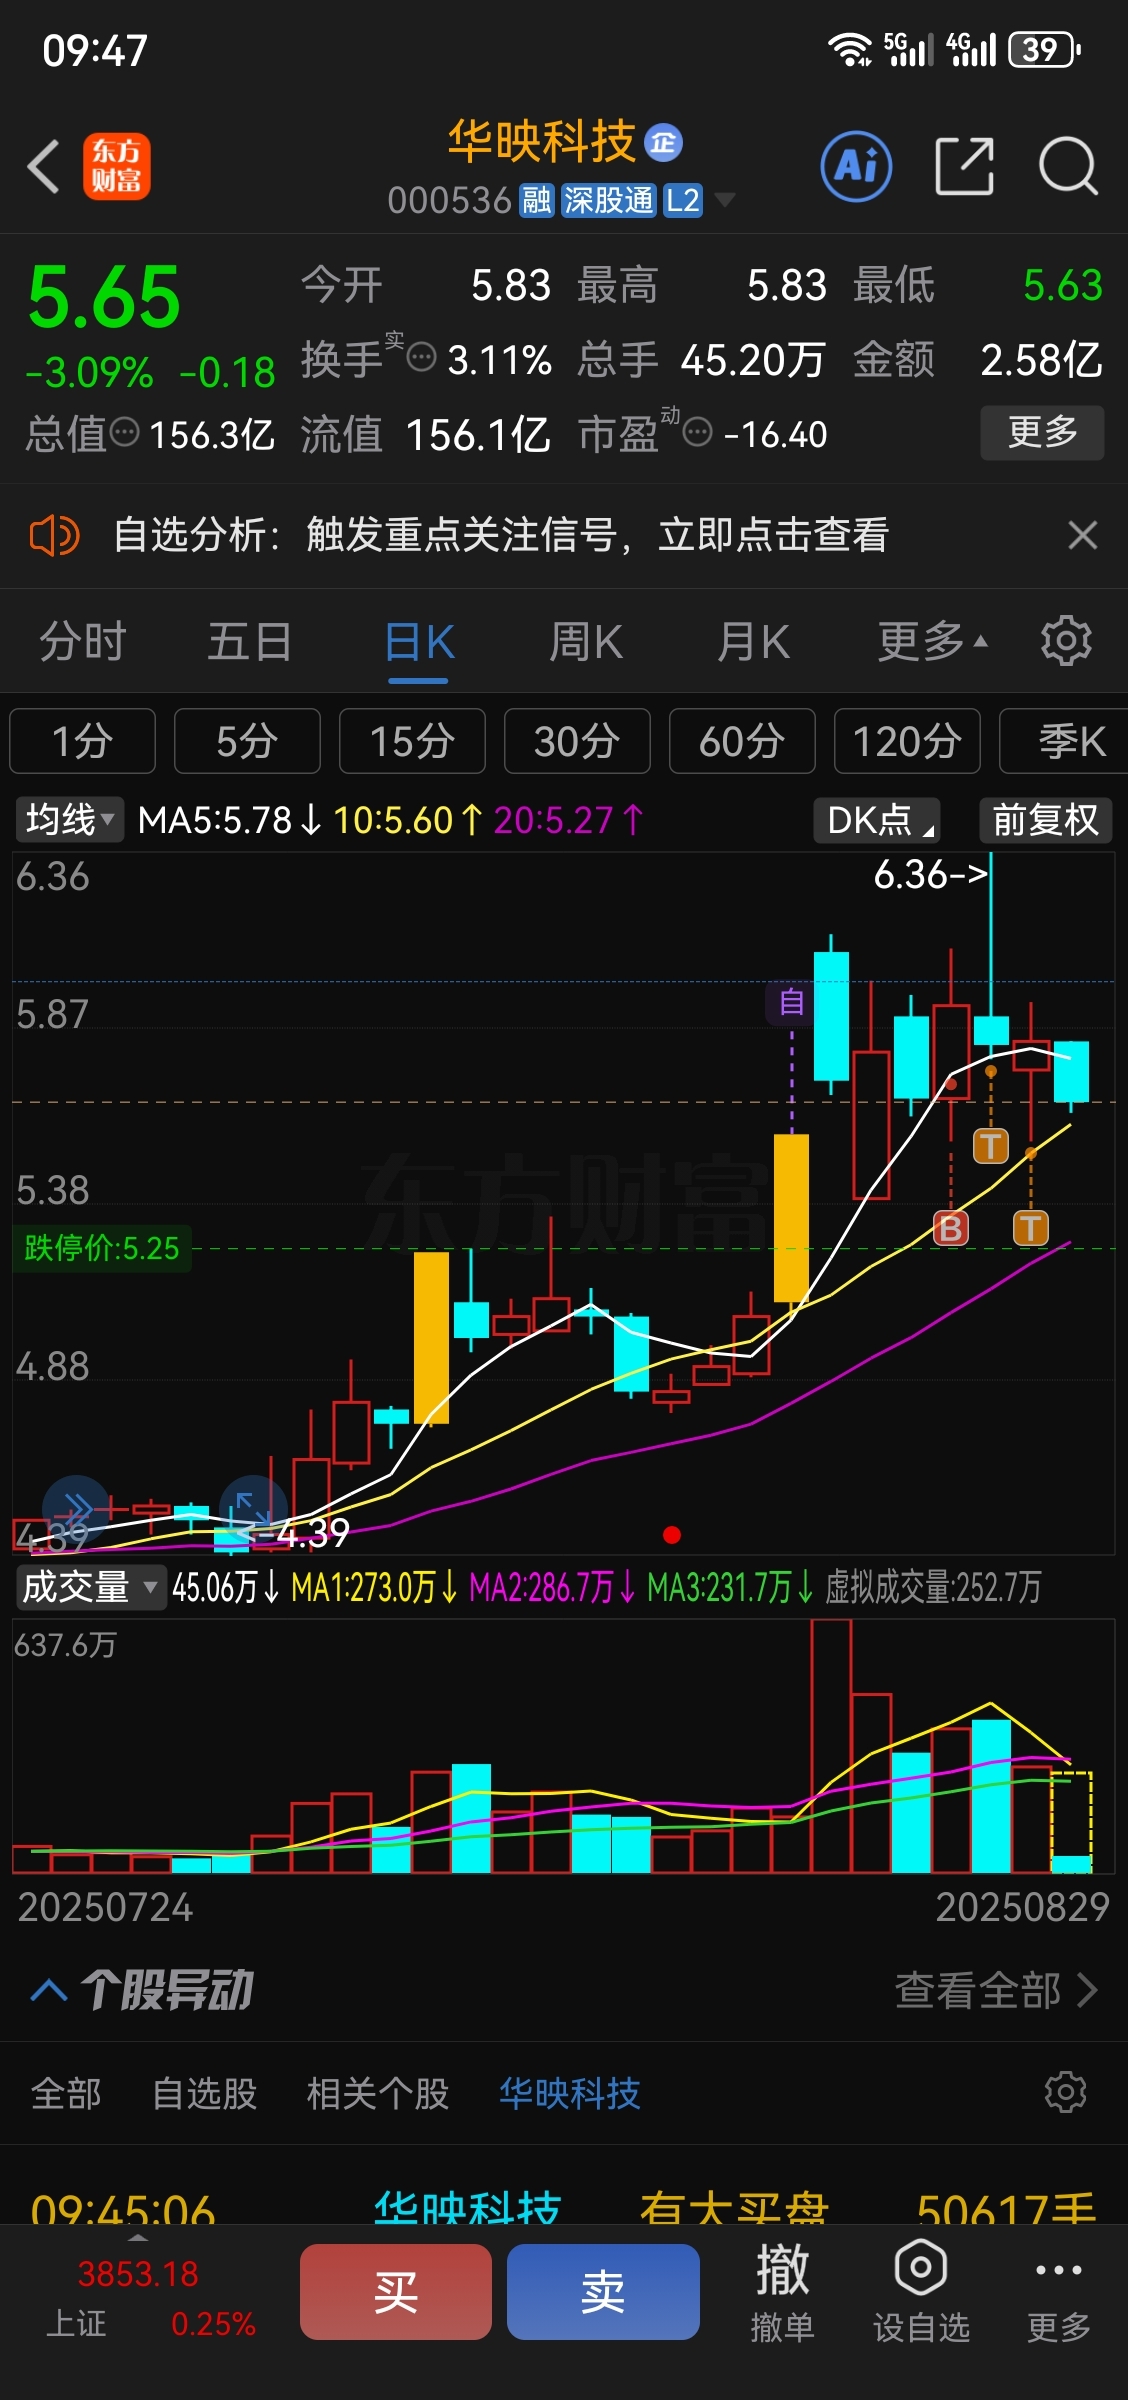Tap the red B buy marker
The height and width of the screenshot is (2400, 1128).
[950, 1228]
